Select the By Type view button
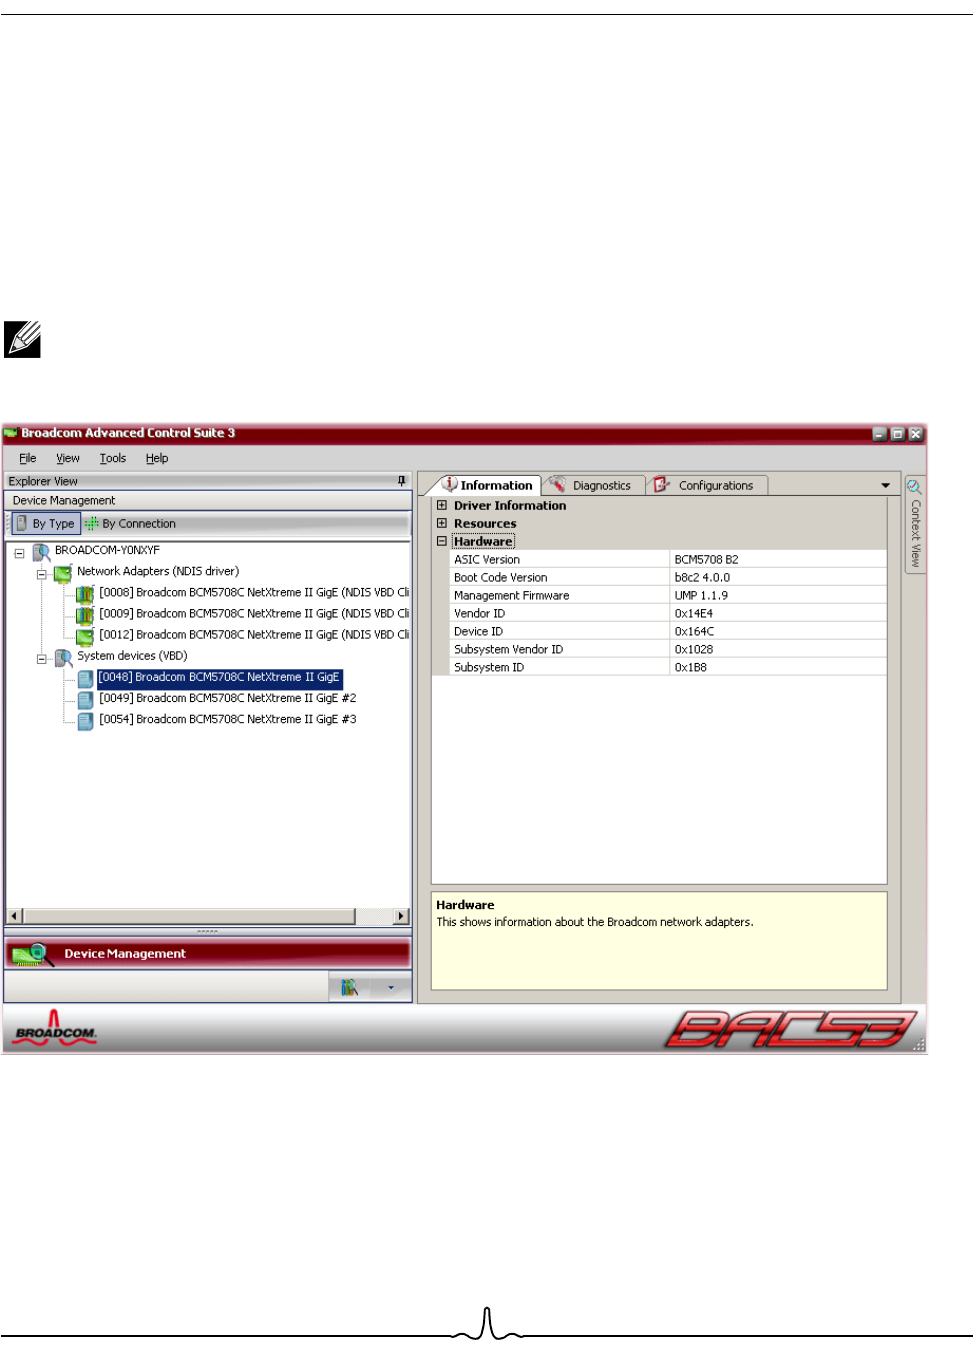The image size is (973, 1347). pyautogui.click(x=45, y=523)
